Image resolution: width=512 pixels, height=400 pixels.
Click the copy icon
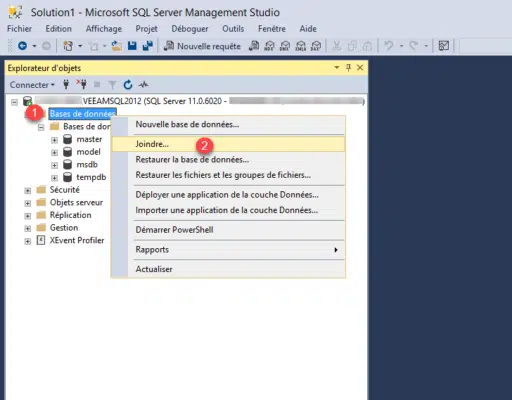[x=352, y=46]
